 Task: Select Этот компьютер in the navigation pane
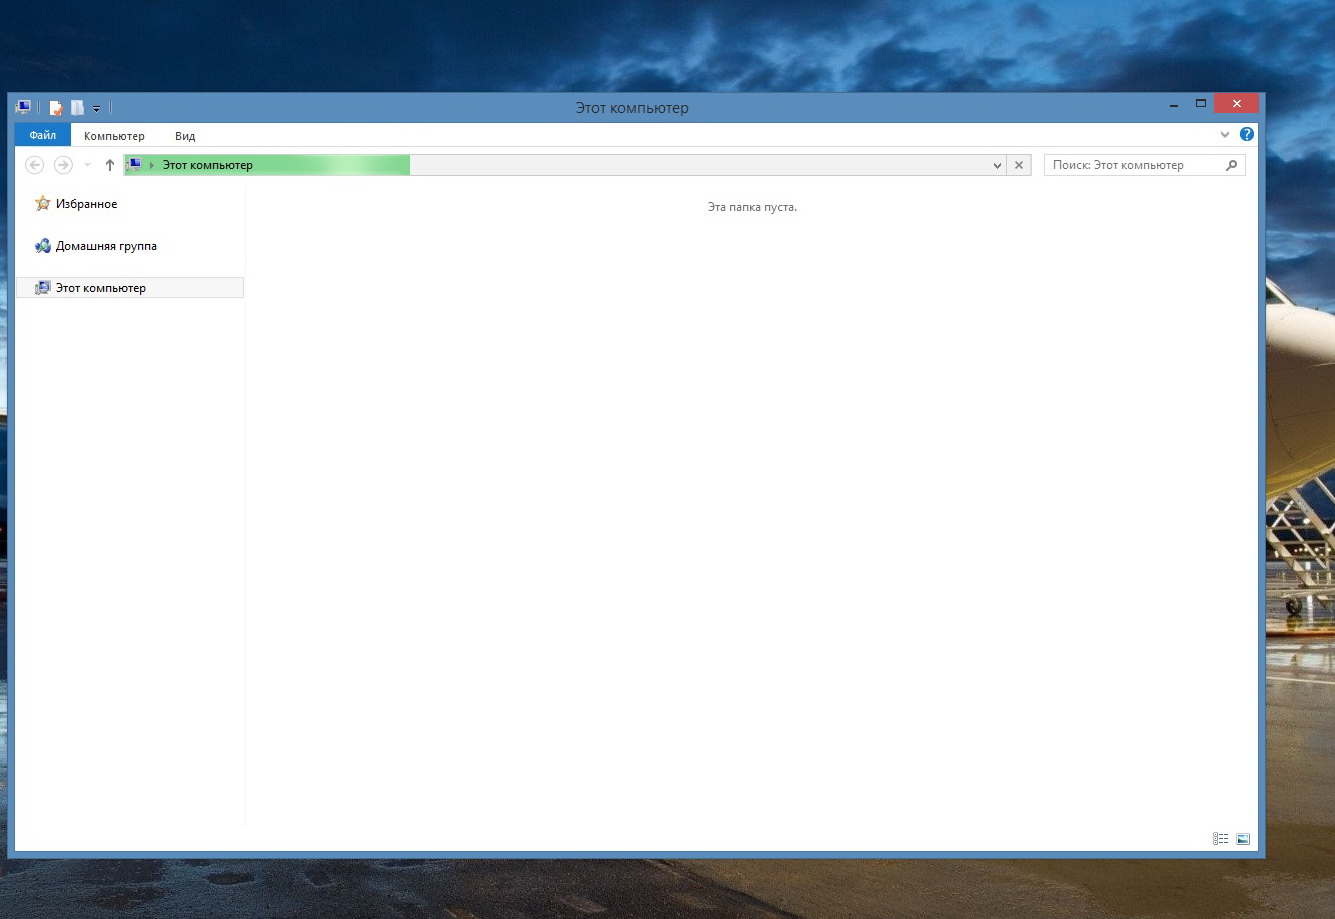(130, 288)
